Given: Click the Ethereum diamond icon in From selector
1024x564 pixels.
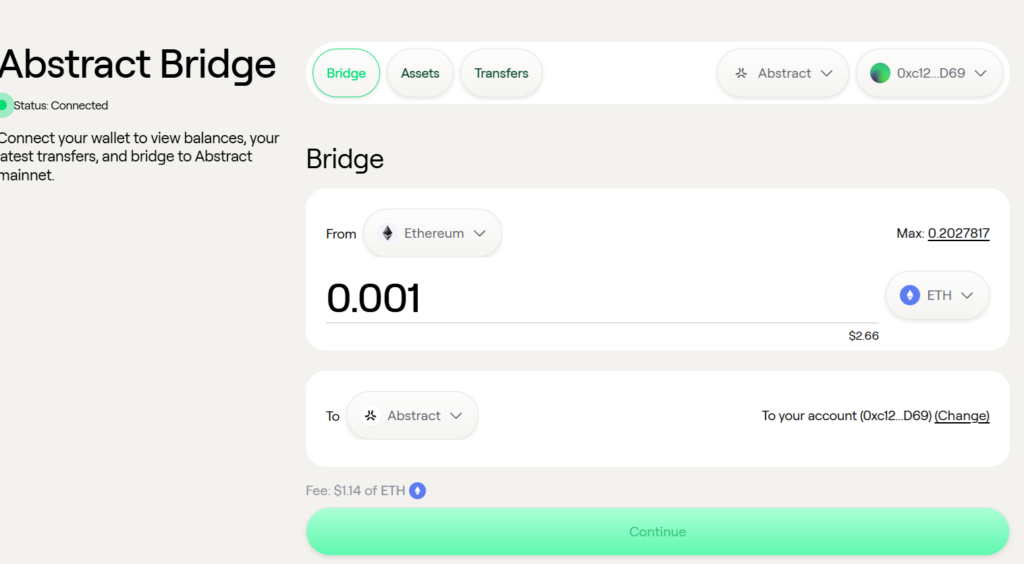Looking at the screenshot, I should [x=387, y=233].
